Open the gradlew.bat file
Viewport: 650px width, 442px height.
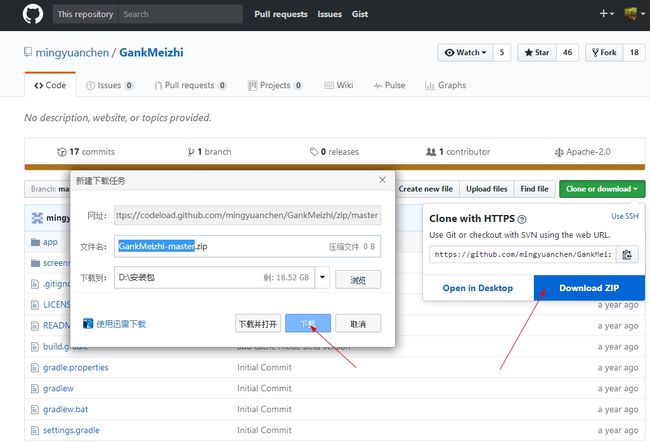(x=65, y=409)
